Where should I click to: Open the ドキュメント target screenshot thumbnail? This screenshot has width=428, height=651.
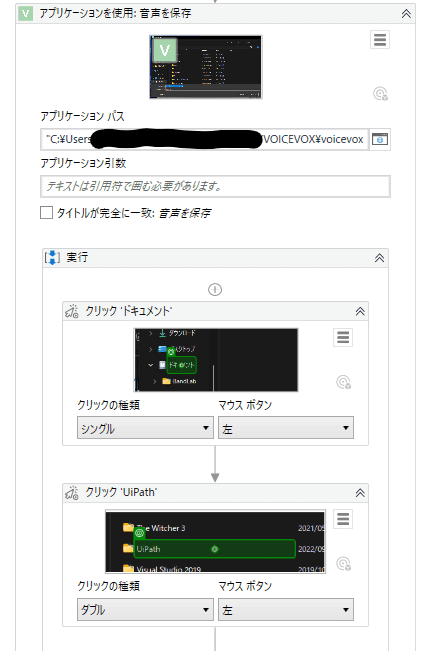click(x=215, y=360)
